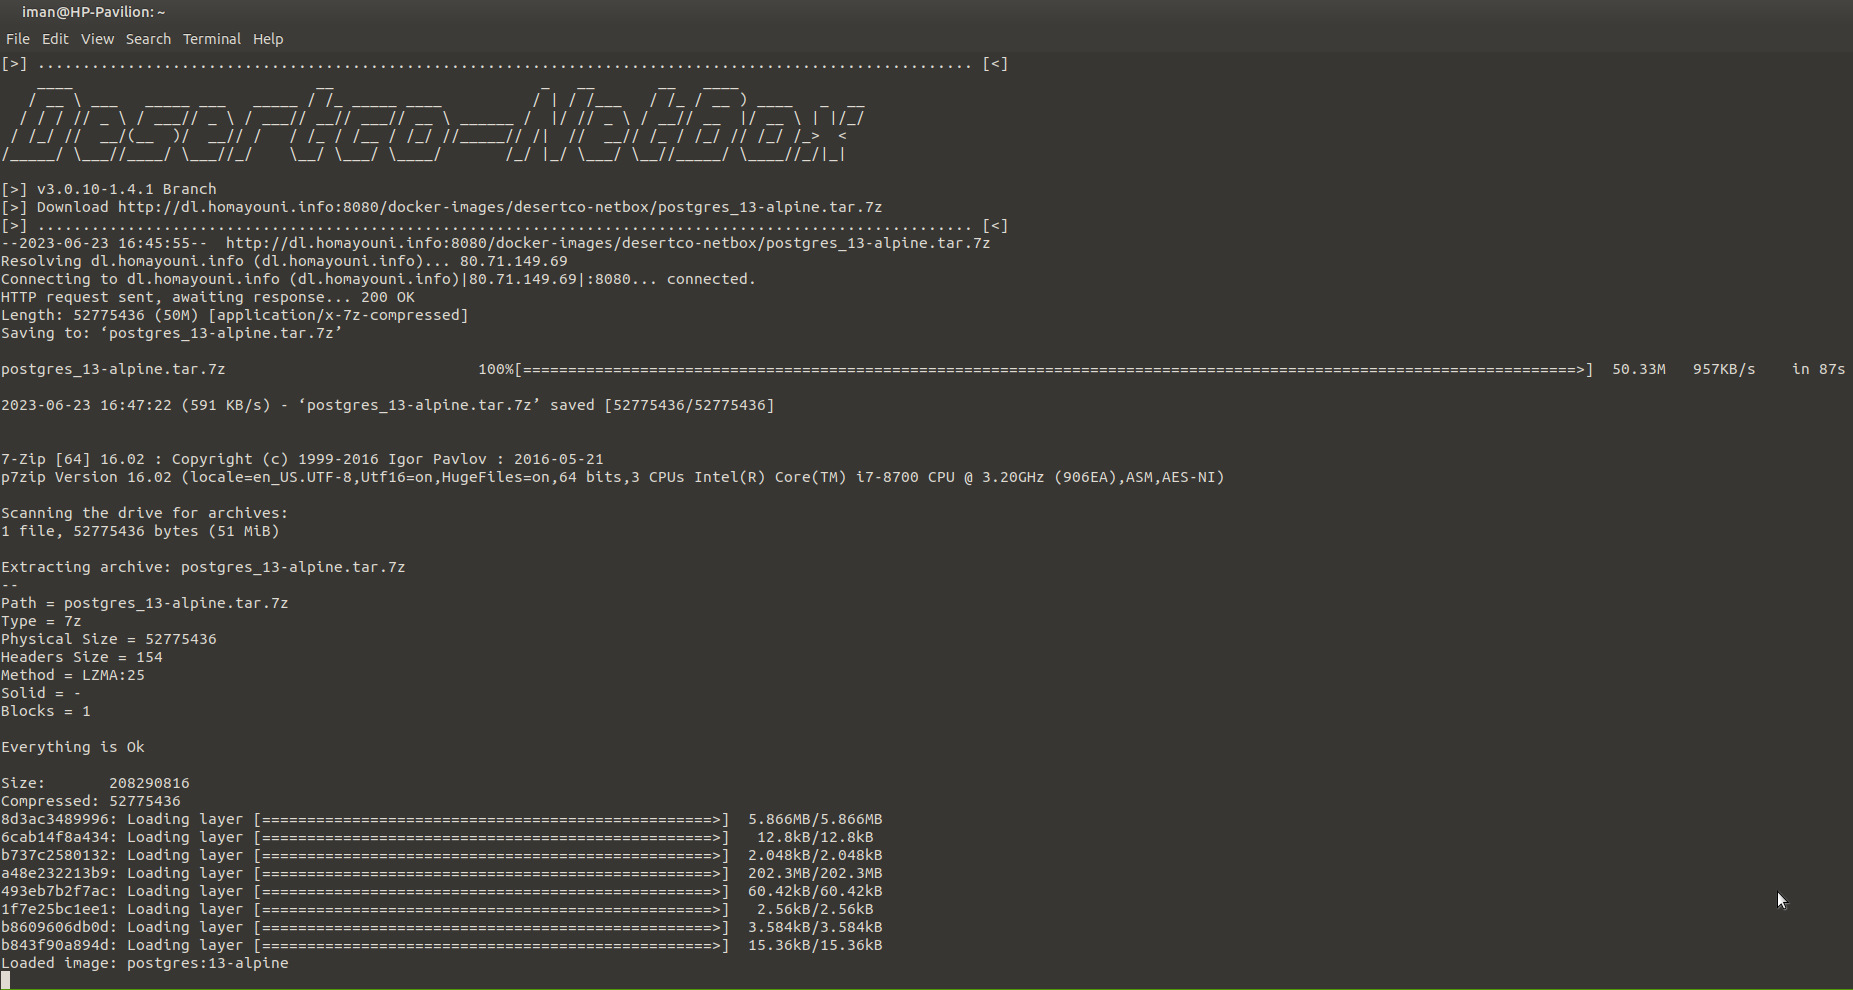
Task: Click the 'Path = postgres_13-alpine.tar.7z' line
Action: (145, 603)
